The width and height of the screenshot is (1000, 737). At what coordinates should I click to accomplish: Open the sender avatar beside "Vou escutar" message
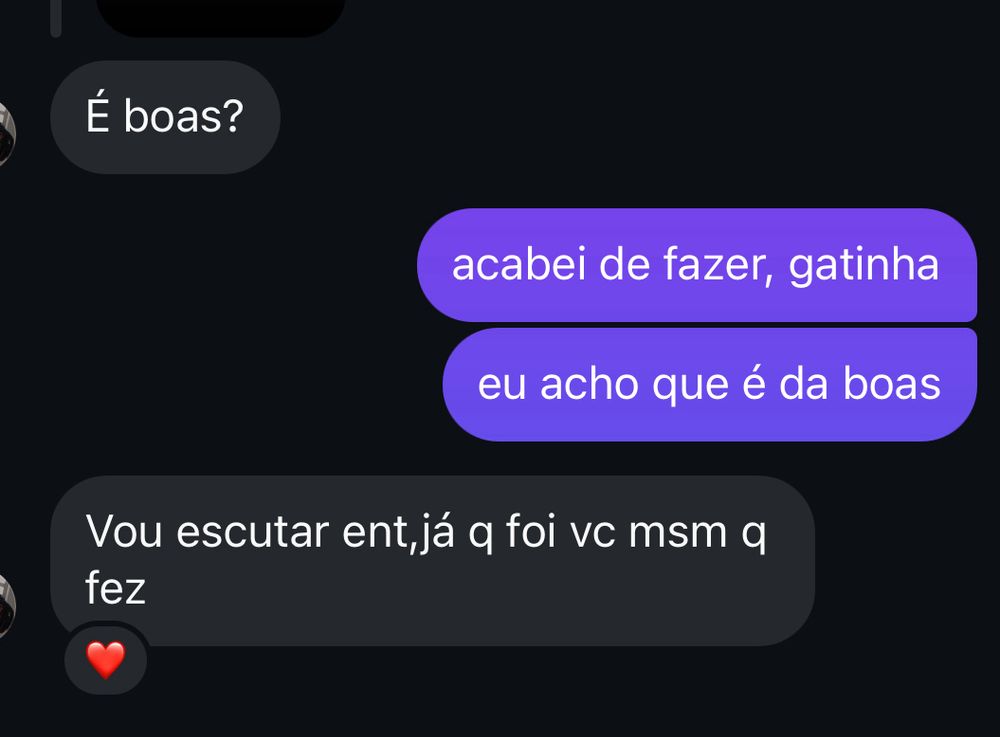[6, 606]
